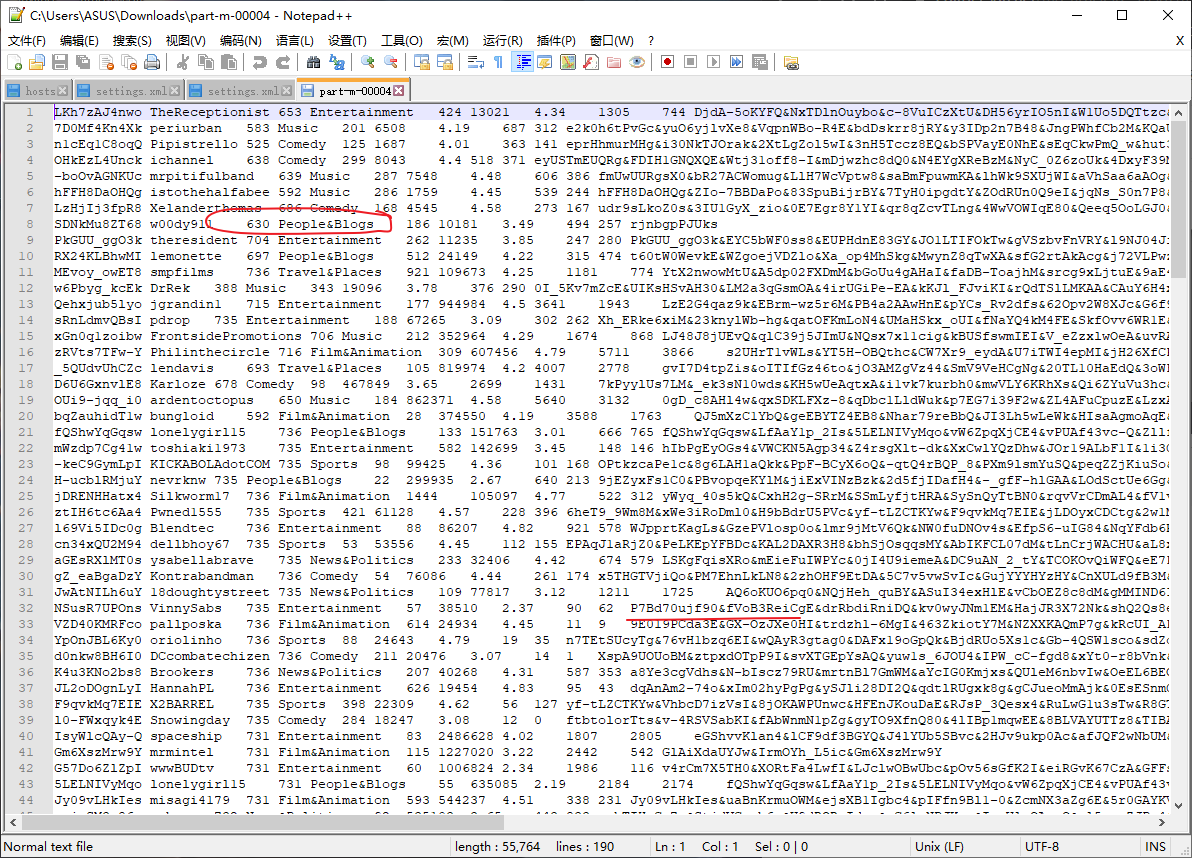Click the scroll down arrow at bottom
This screenshot has height=858, width=1192.
coord(1178,805)
